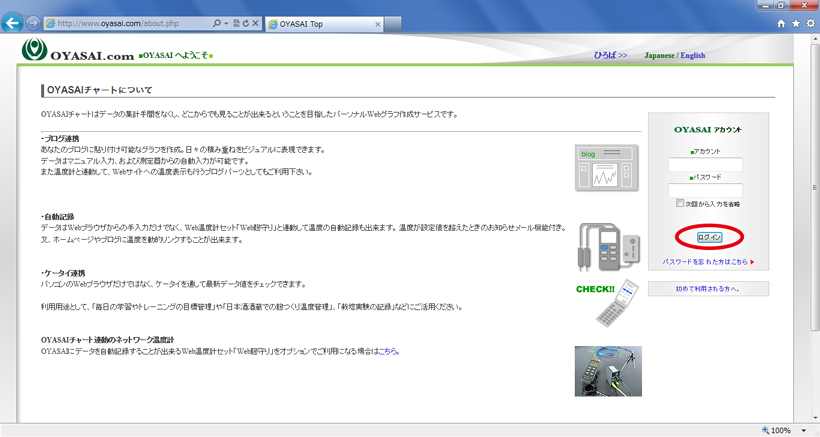Click the blog graph illustration
Viewport: 820px width, 437px height.
pyautogui.click(x=607, y=168)
